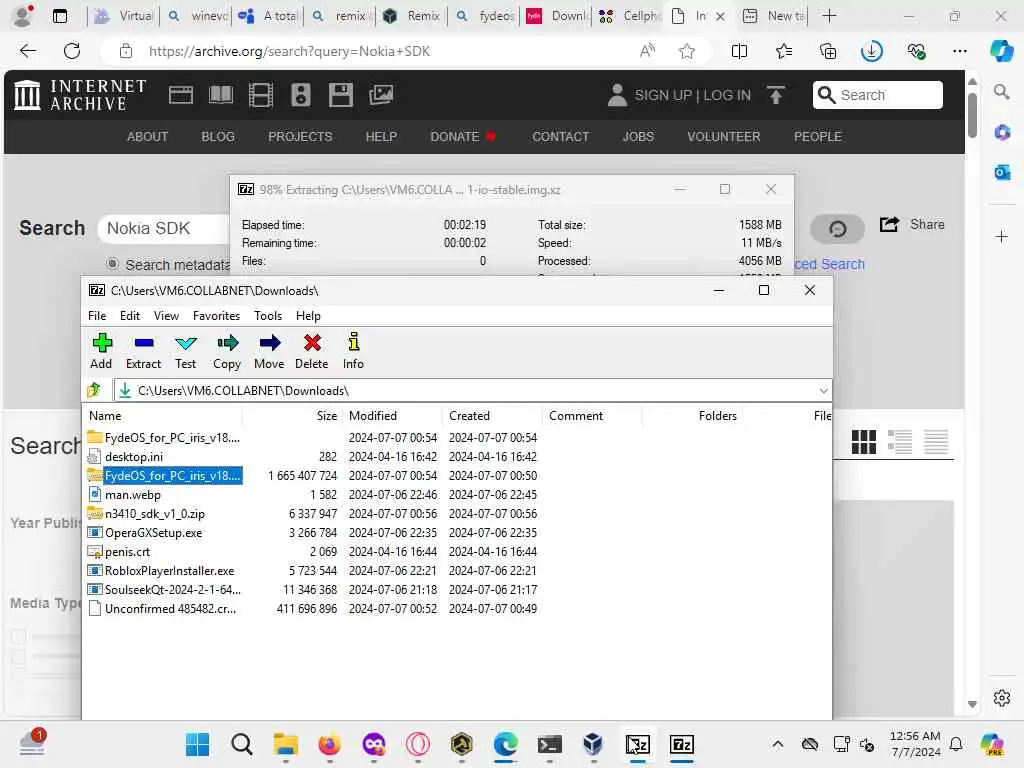Open the taskbar Search icon
This screenshot has width=1024, height=768.
tap(241, 744)
